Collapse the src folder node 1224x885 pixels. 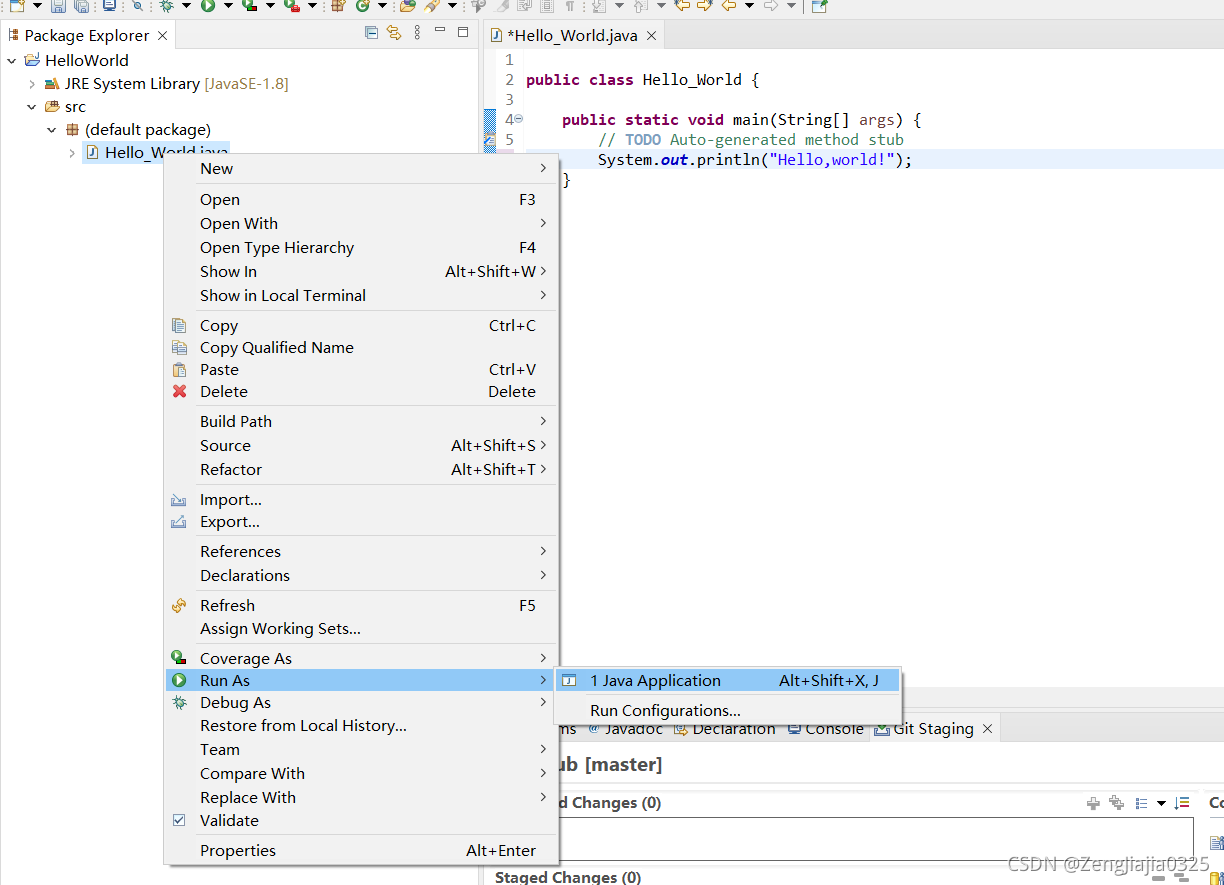(32, 107)
